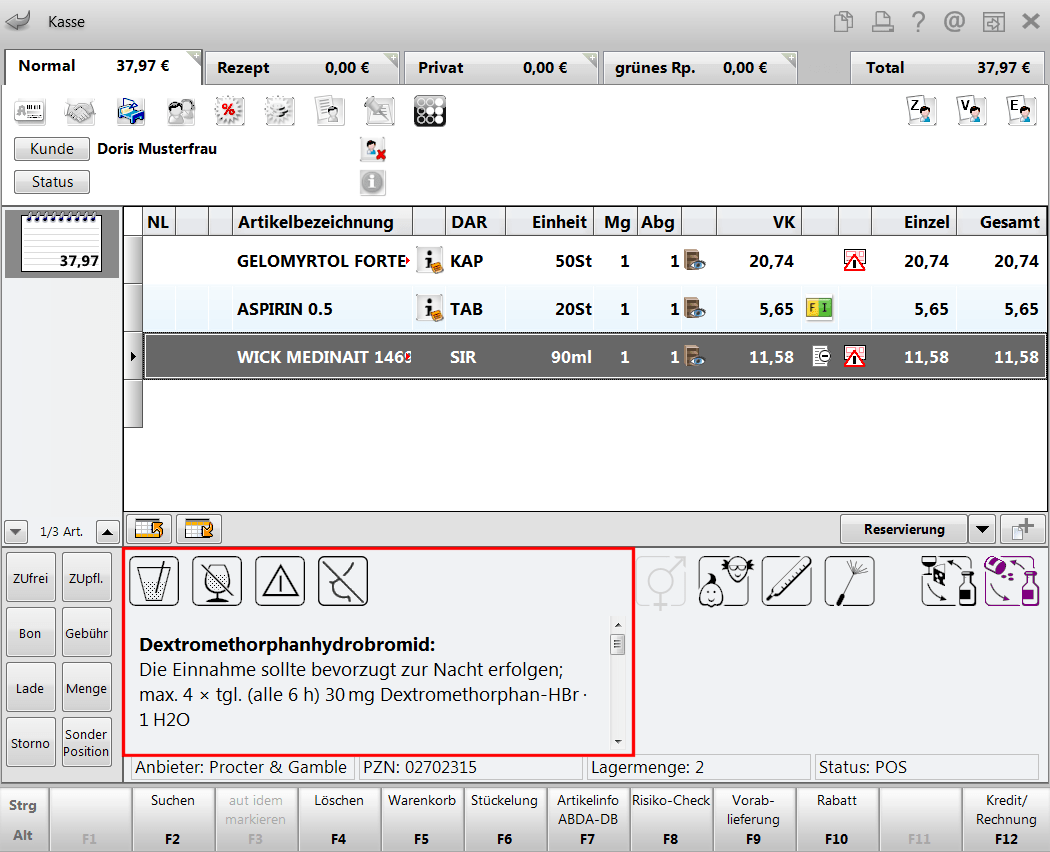Click the stock eye icon in ASPIRIN row
The image size is (1050, 852).
click(x=694, y=308)
